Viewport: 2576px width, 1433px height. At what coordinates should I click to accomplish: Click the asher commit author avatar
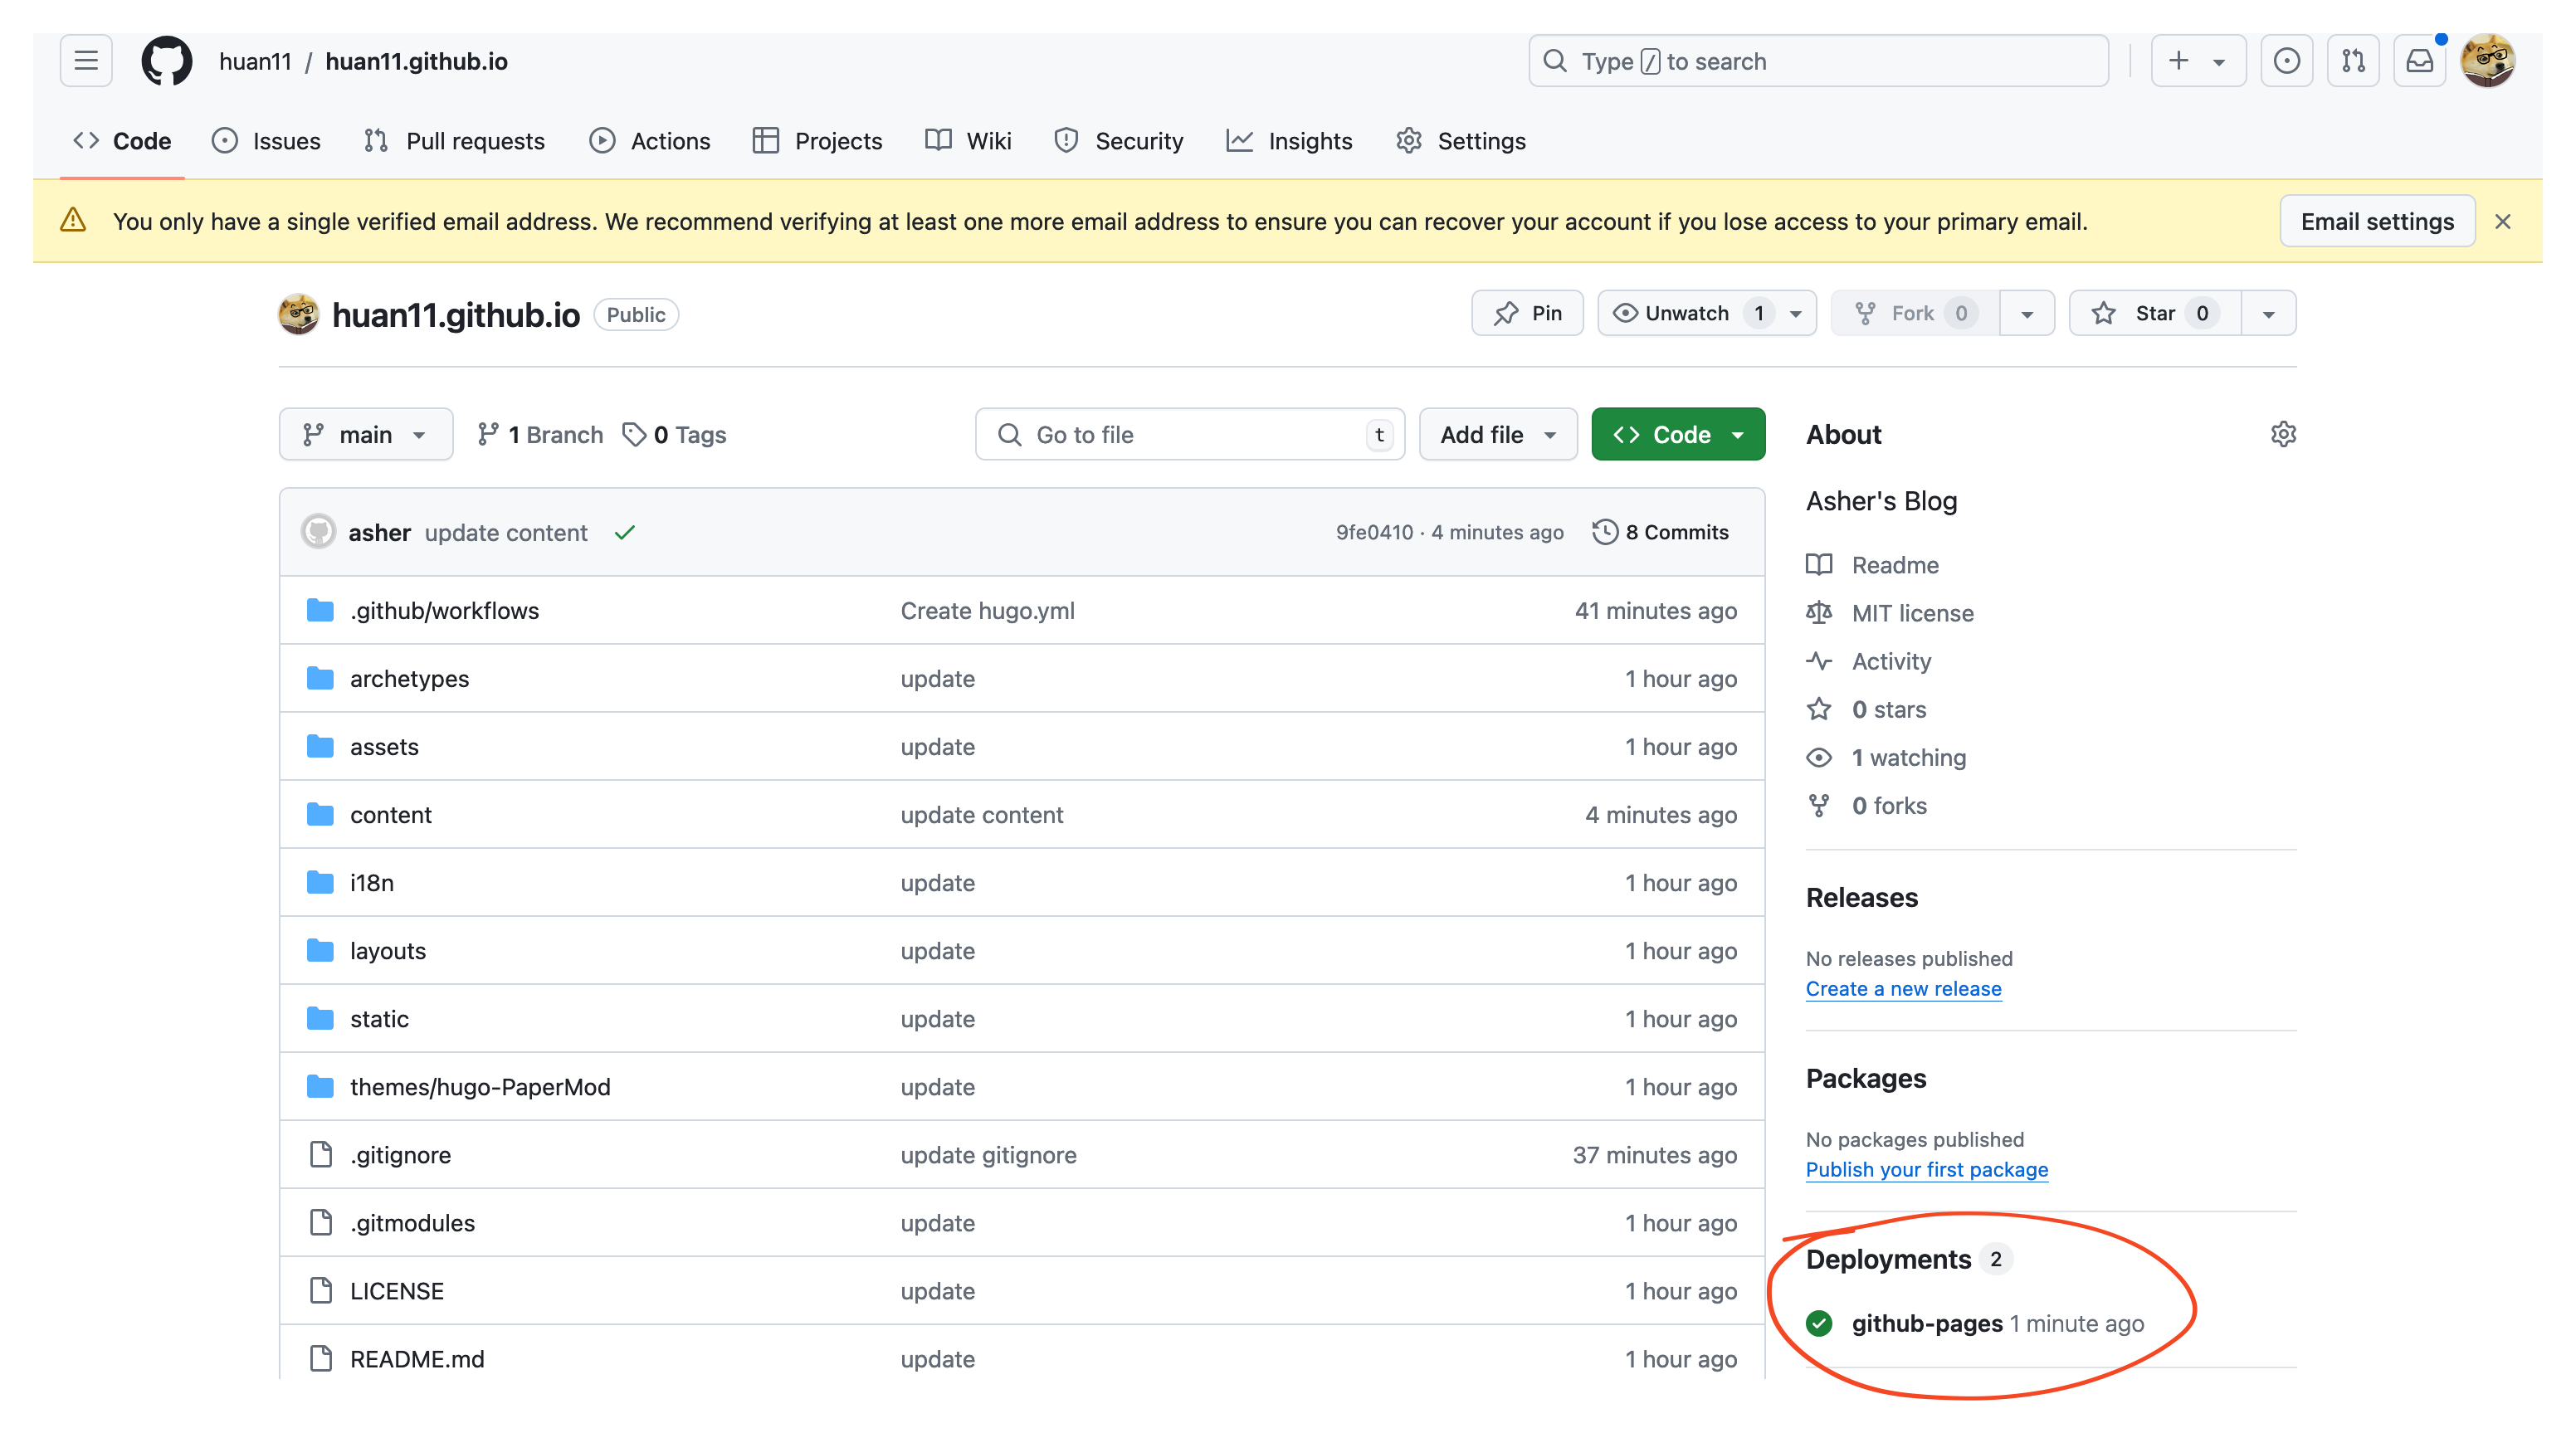pyautogui.click(x=318, y=532)
